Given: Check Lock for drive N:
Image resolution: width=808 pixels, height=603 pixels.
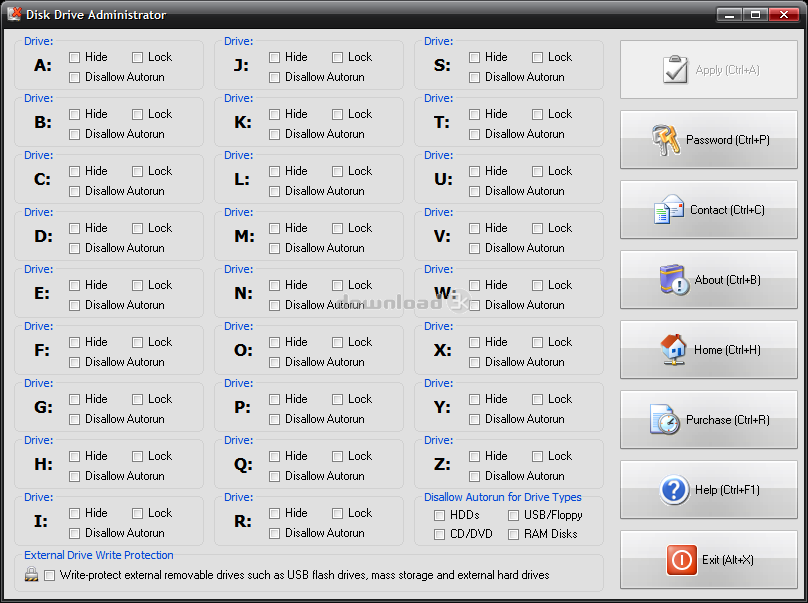Looking at the screenshot, I should tap(338, 286).
